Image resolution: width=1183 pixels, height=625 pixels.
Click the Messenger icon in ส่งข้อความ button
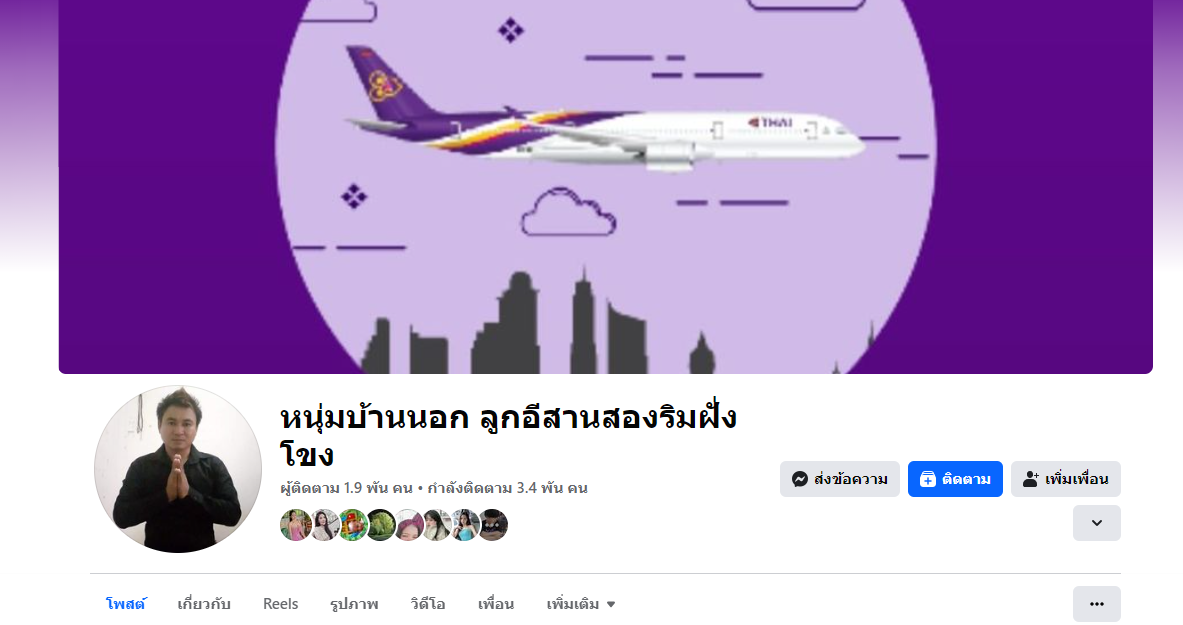(x=800, y=479)
